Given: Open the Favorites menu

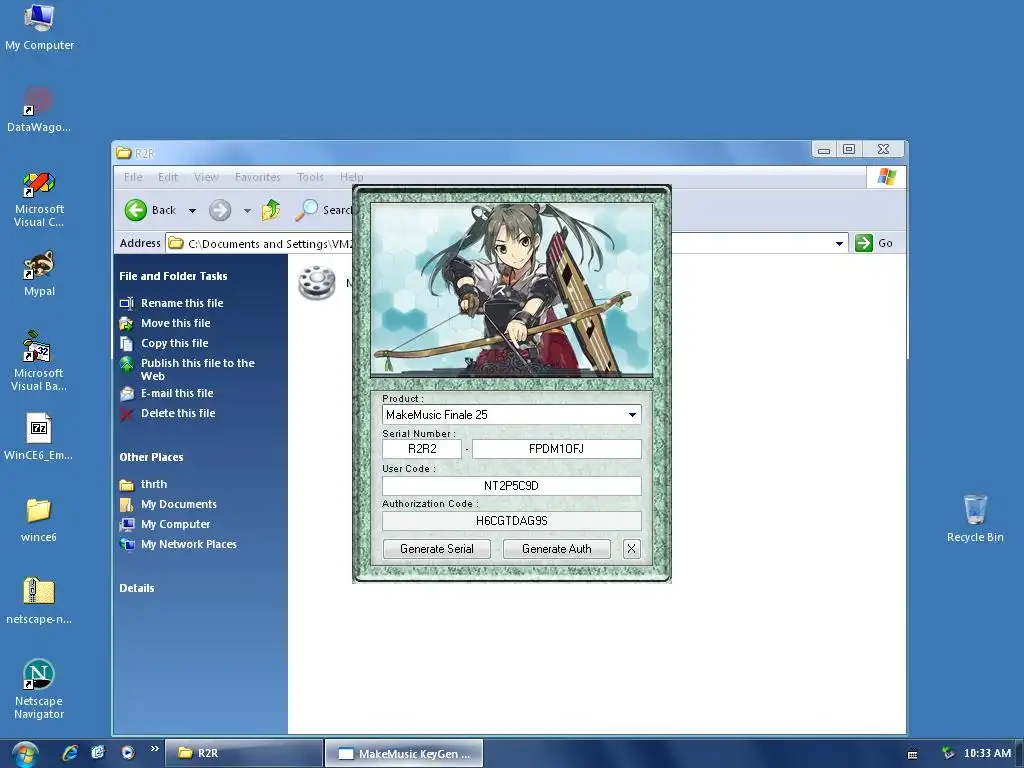Looking at the screenshot, I should pyautogui.click(x=257, y=177).
